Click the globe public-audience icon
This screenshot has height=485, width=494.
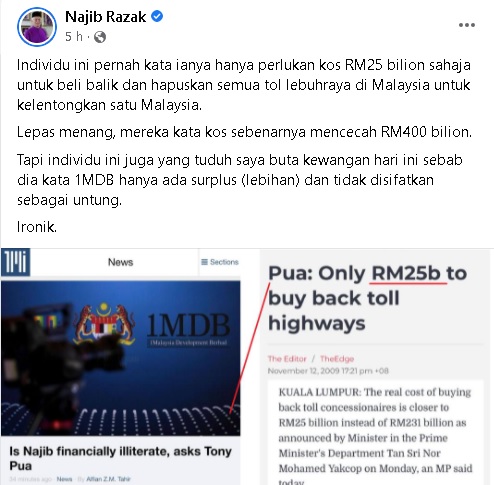click(100, 37)
